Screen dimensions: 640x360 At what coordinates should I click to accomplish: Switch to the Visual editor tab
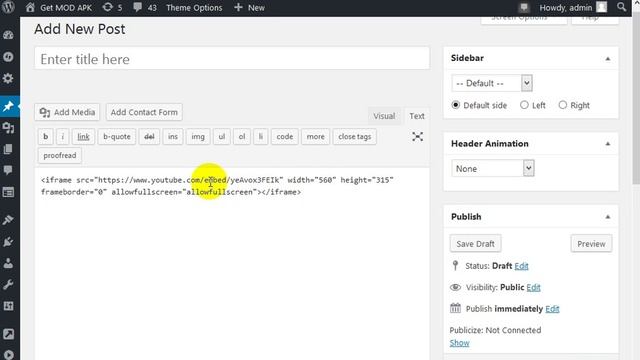pos(384,116)
